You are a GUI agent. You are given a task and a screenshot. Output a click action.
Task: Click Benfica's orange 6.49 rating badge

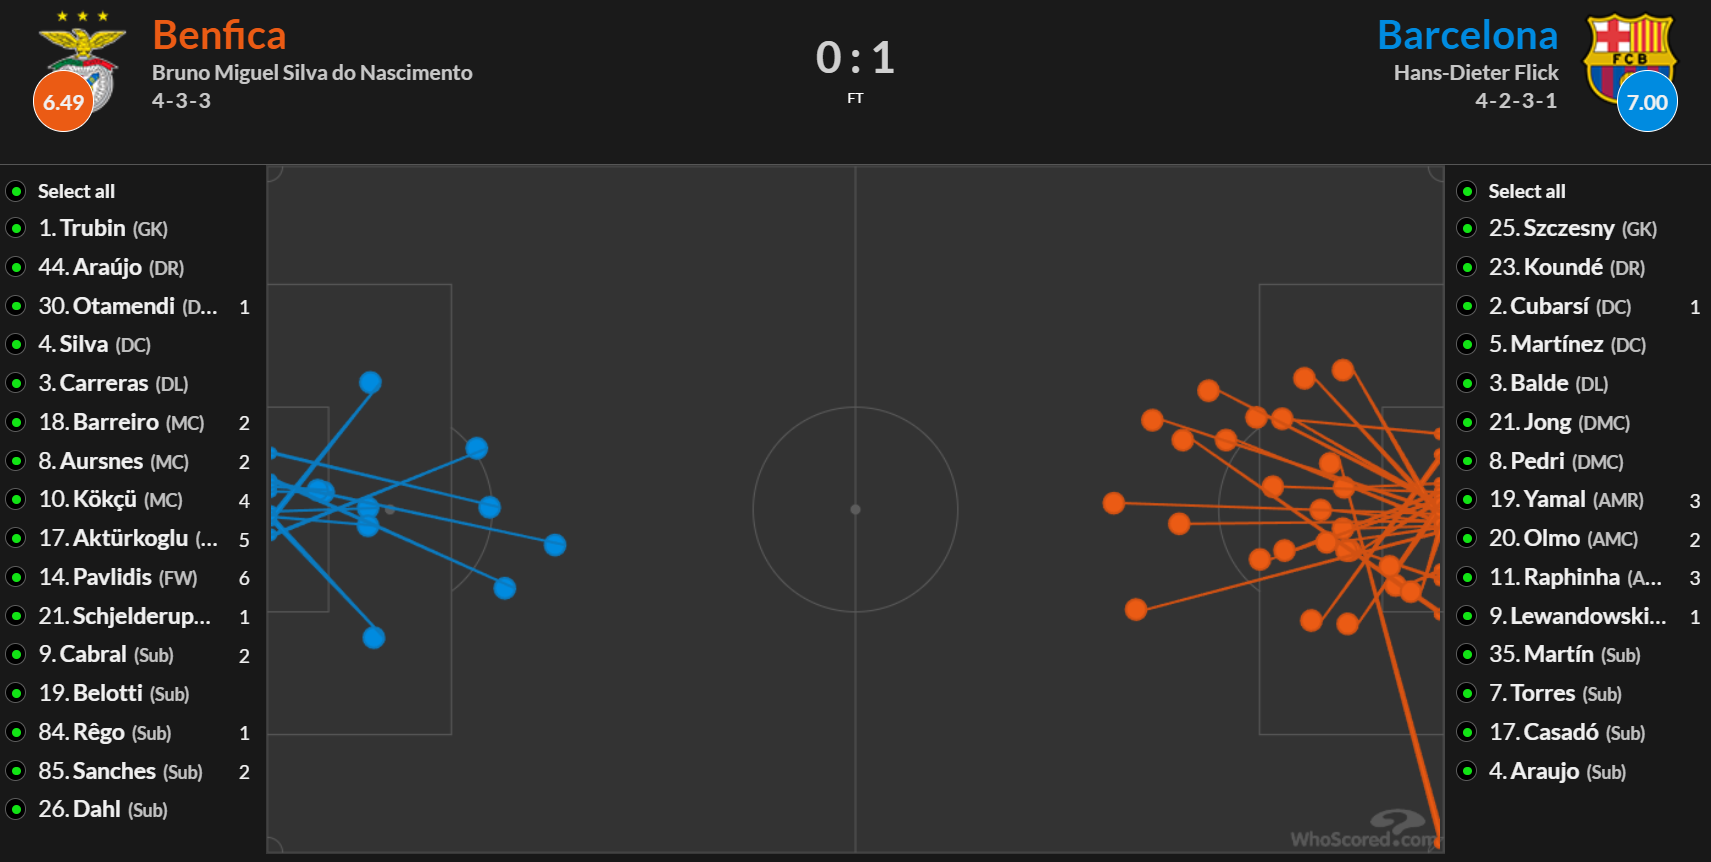[63, 102]
